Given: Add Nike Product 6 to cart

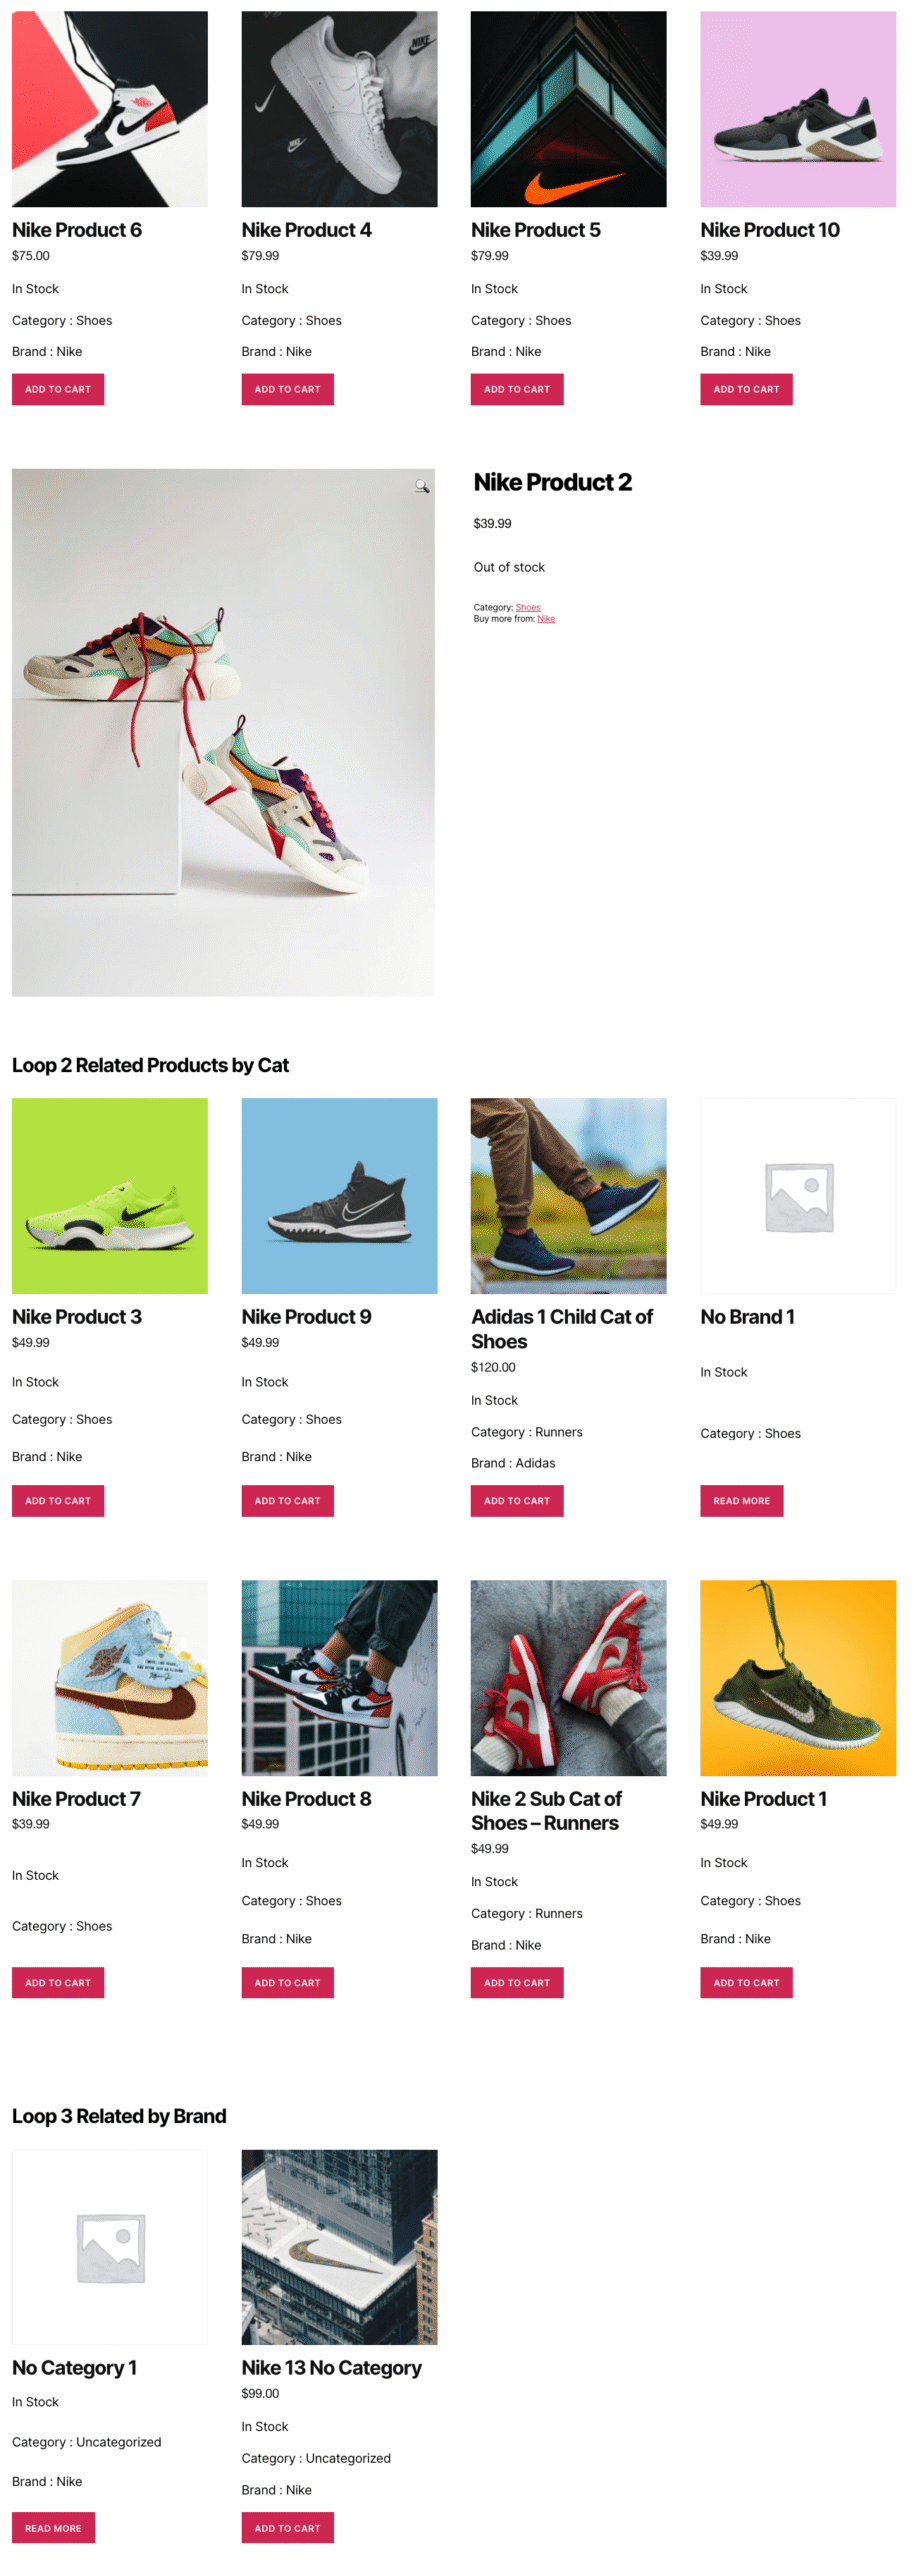Looking at the screenshot, I should click(58, 389).
